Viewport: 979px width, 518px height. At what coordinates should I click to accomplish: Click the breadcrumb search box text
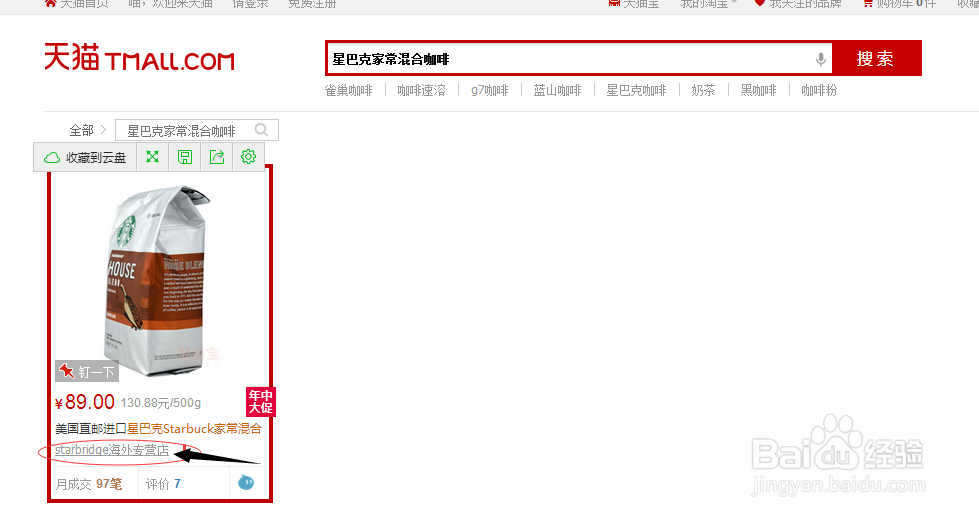coord(181,131)
